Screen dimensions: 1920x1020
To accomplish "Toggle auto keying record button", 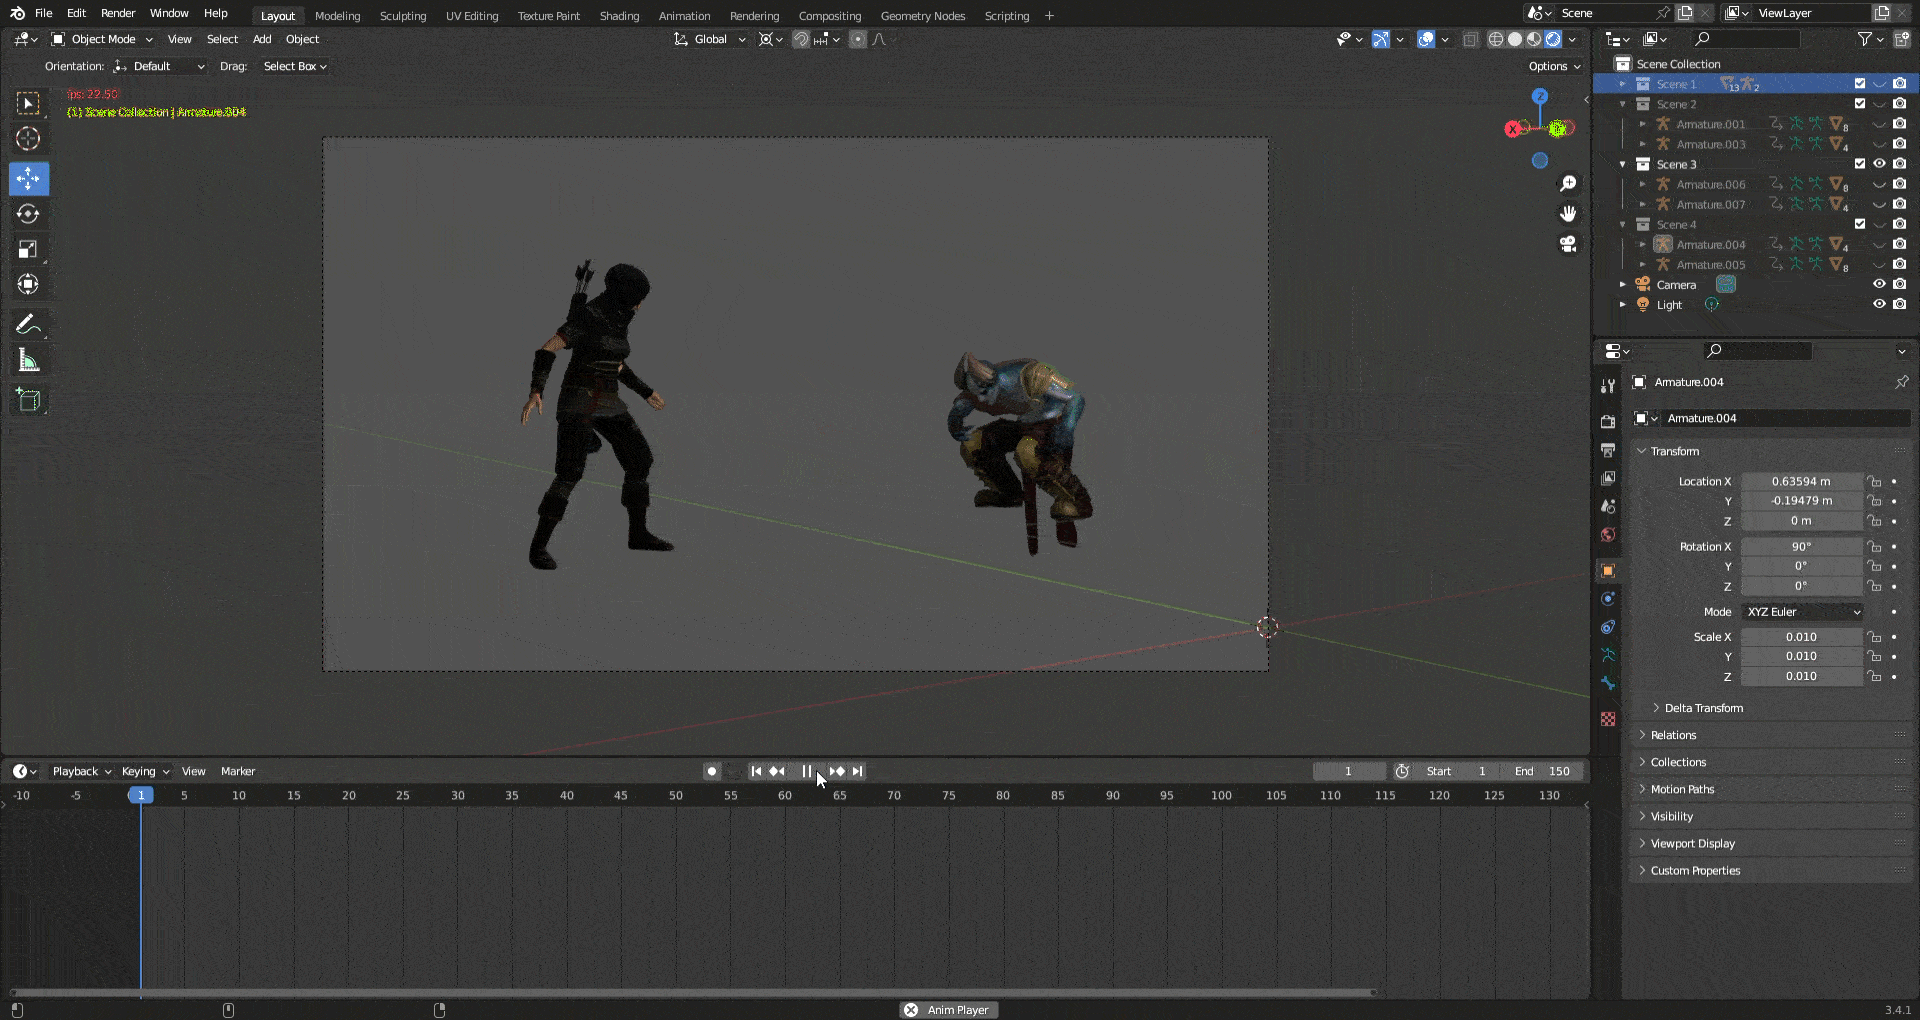I will pyautogui.click(x=712, y=771).
